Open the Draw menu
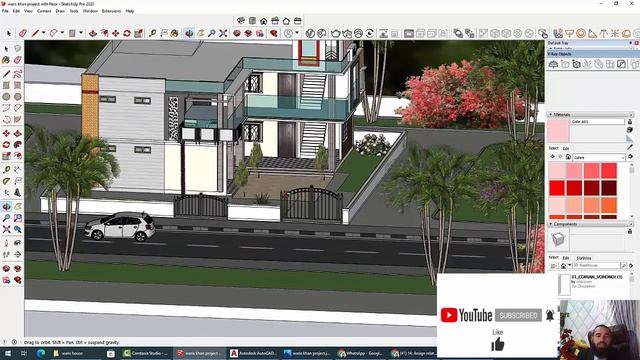Viewport: 640px width, 360px height. (x=60, y=11)
